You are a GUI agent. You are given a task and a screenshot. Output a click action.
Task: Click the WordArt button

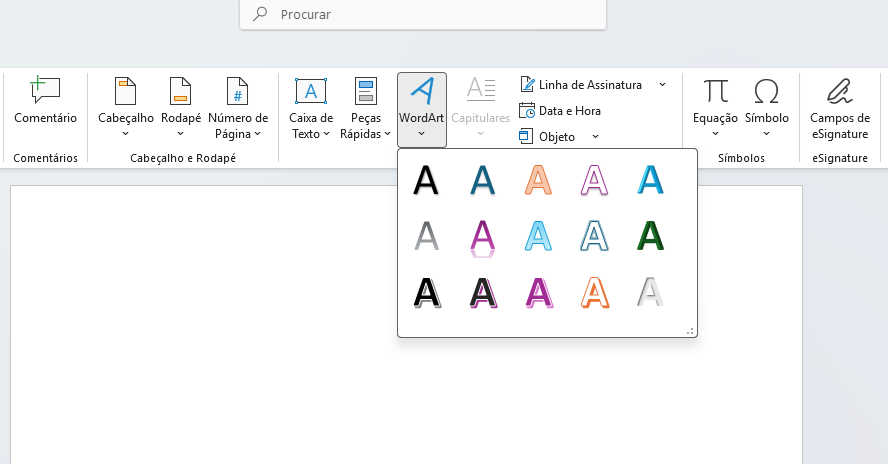coord(422,109)
